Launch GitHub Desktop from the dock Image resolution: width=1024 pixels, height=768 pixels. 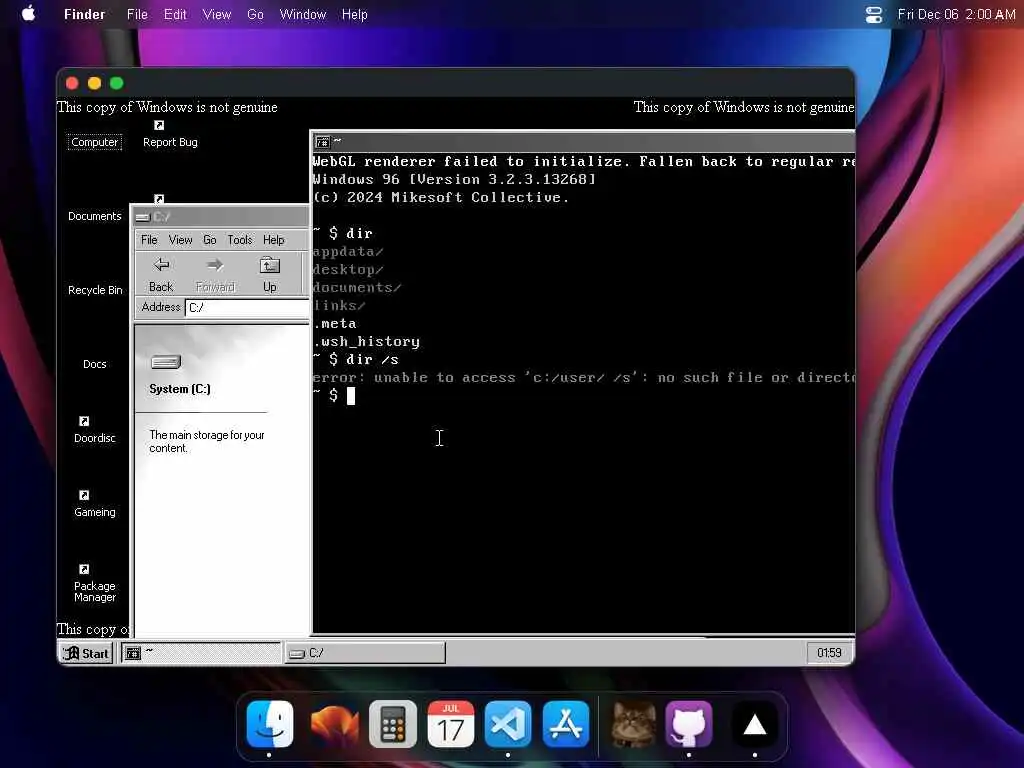point(689,724)
